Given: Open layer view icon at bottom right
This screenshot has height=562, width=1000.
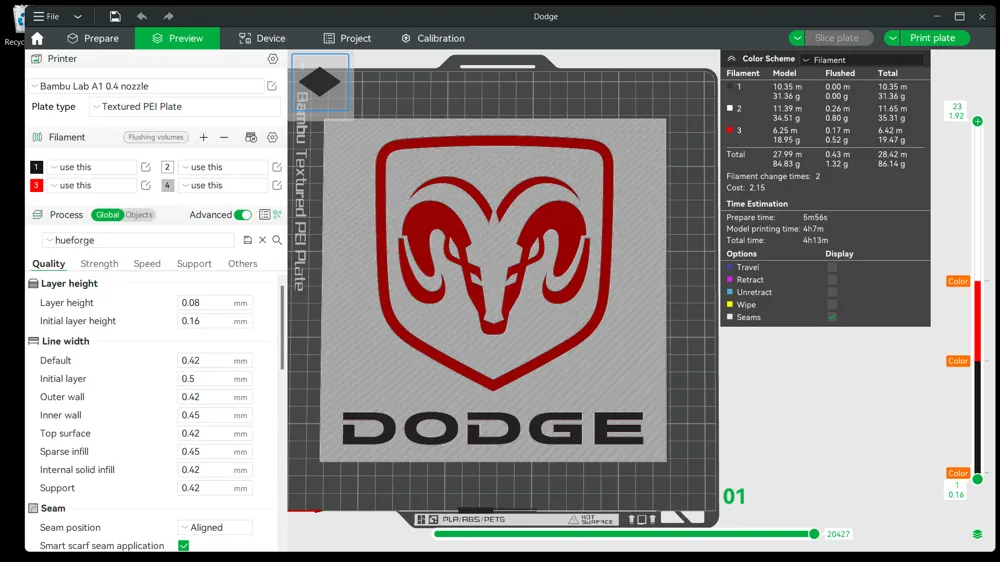Looking at the screenshot, I should point(977,534).
